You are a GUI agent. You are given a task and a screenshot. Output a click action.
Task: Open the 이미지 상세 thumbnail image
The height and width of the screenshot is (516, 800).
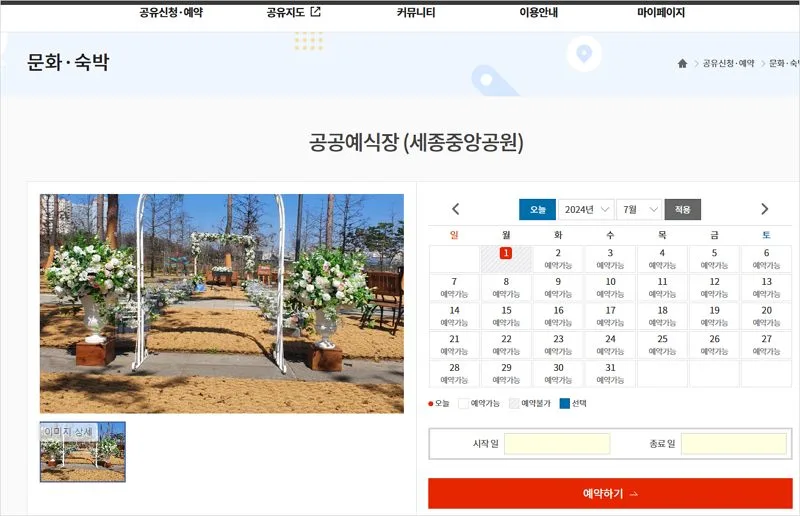83,452
